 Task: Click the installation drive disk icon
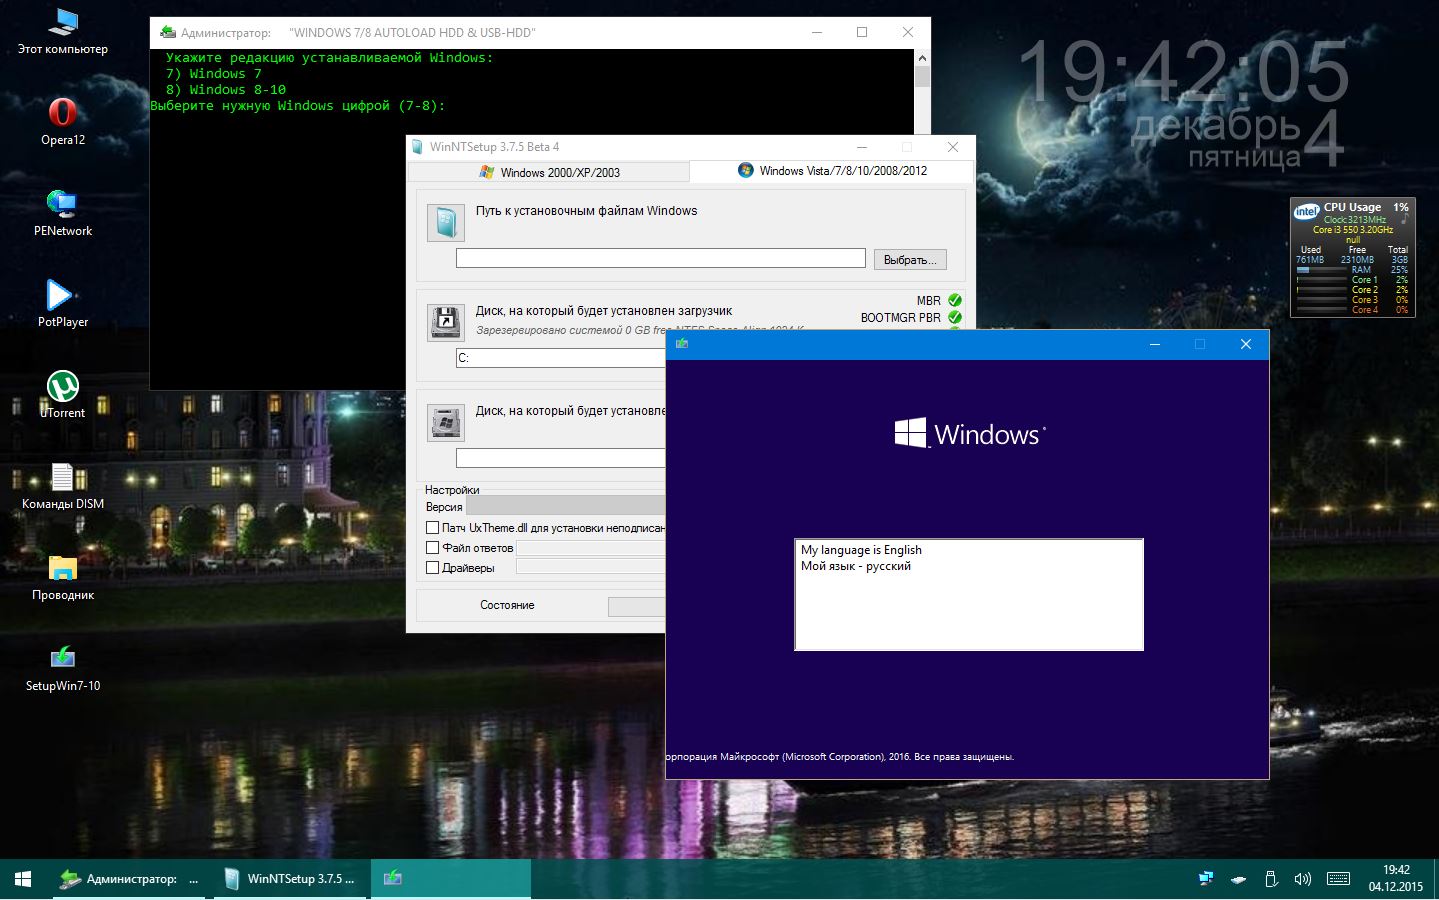[x=446, y=423]
